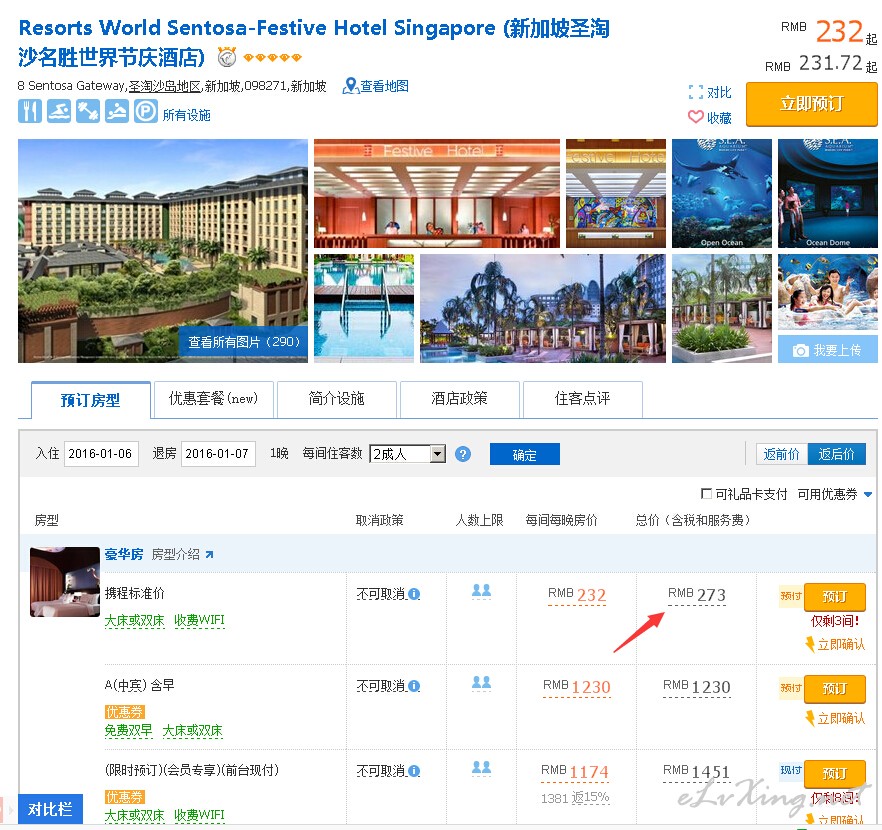
Task: Click 查看所有图片 (290) button
Action: 244,342
